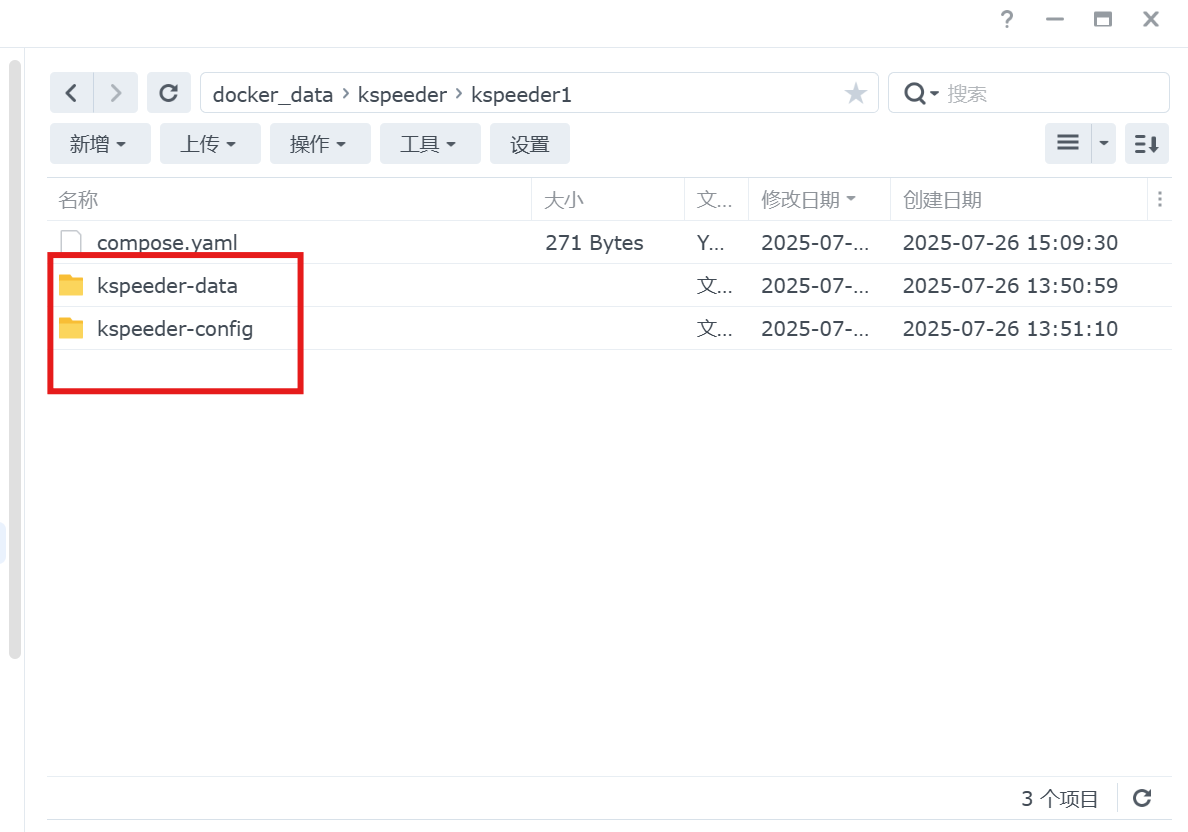Open the 操作 actions menu
This screenshot has width=1188, height=832.
pos(319,144)
